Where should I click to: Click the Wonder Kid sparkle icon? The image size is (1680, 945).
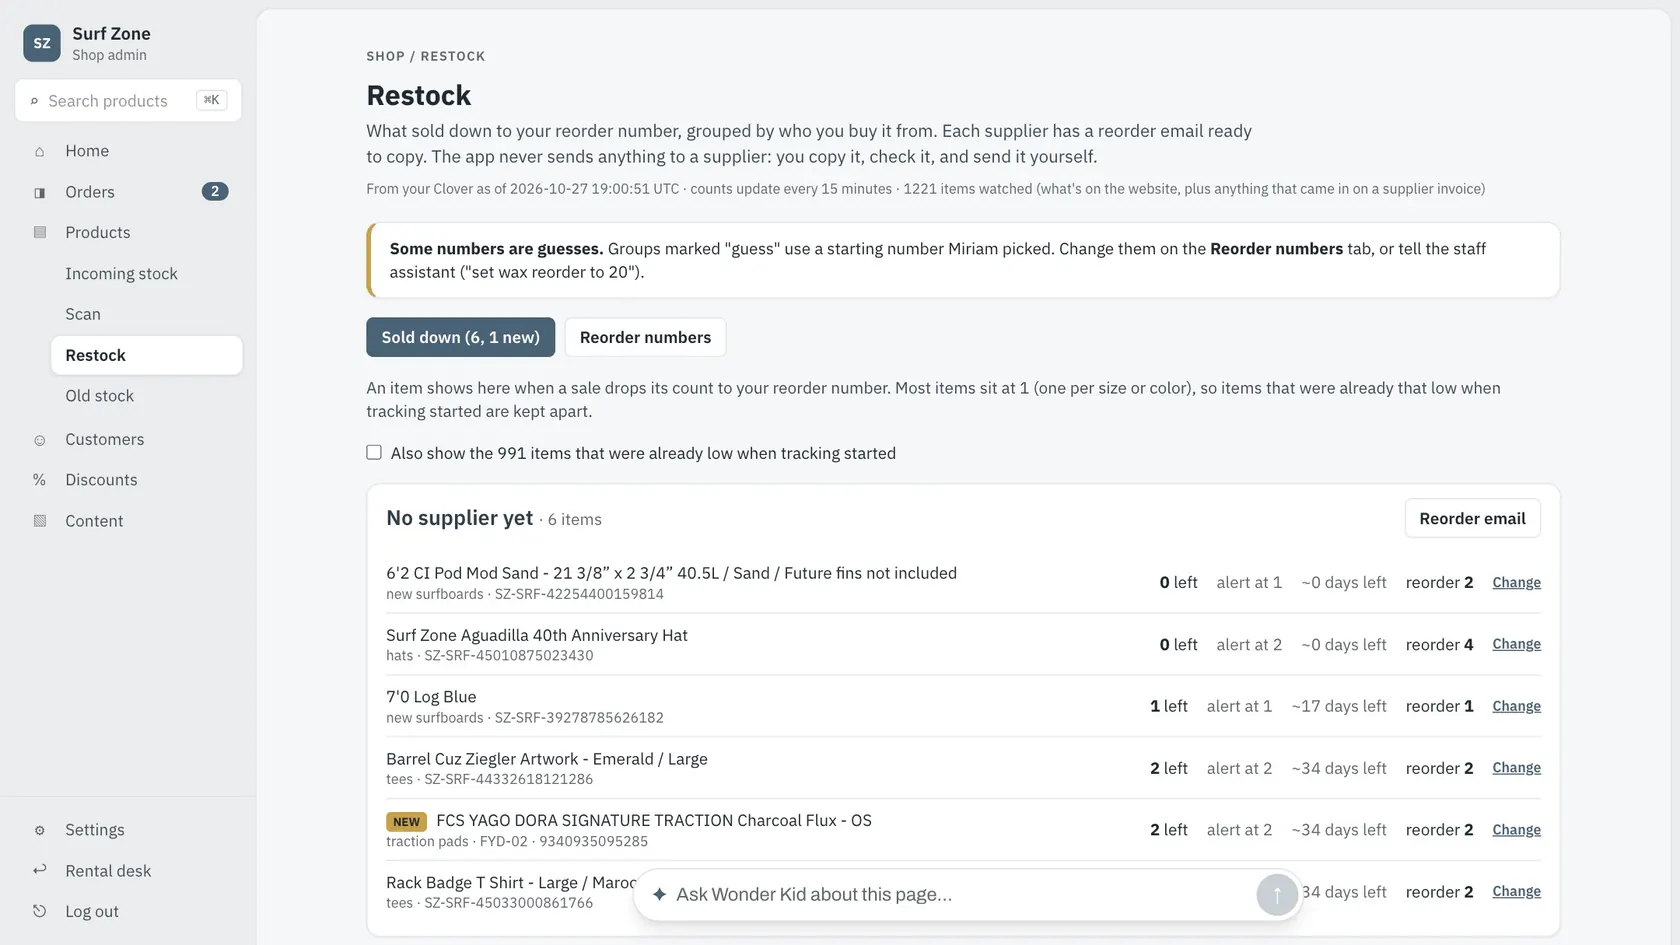click(659, 894)
